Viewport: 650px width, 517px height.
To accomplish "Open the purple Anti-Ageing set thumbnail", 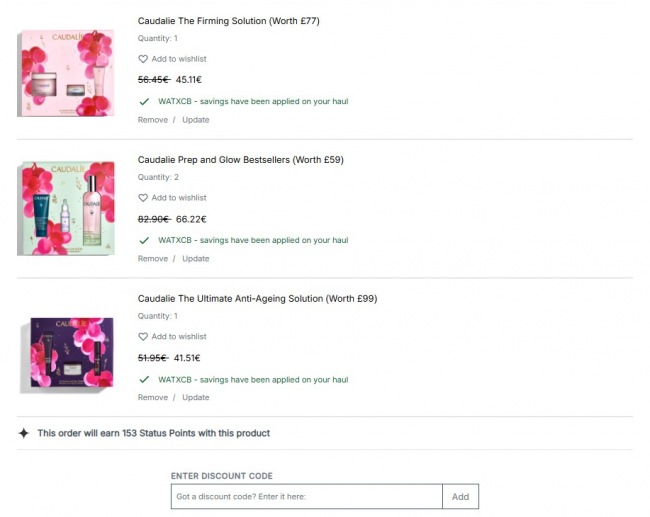I will click(x=66, y=353).
